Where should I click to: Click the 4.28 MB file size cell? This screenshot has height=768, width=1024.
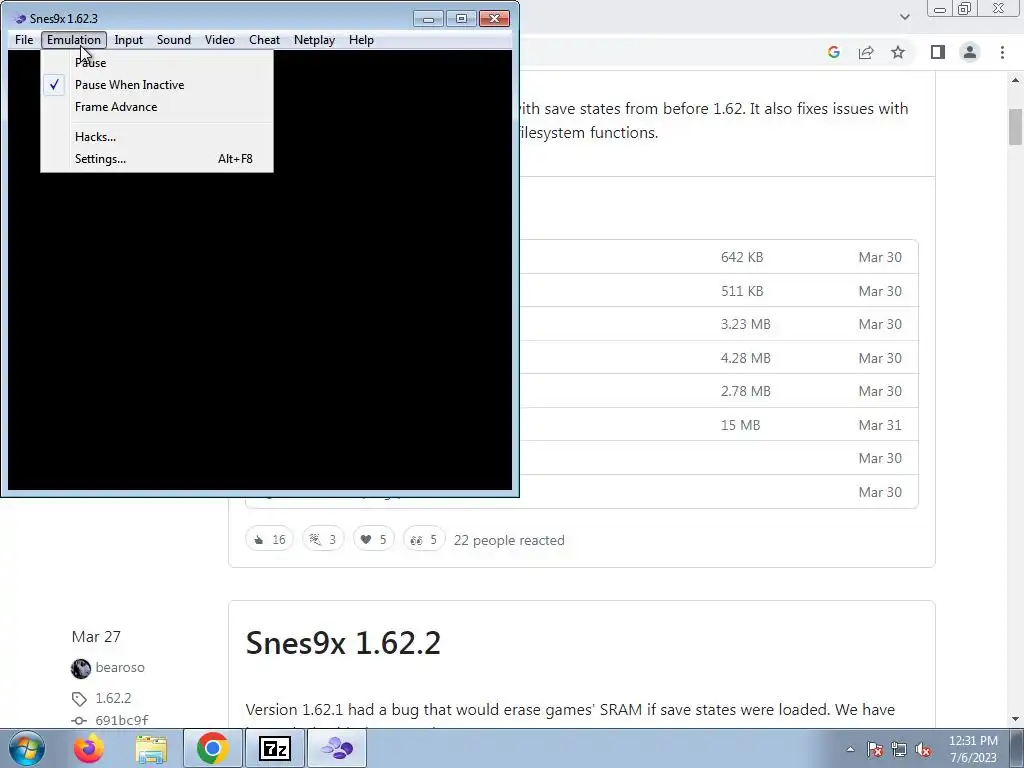click(x=746, y=359)
